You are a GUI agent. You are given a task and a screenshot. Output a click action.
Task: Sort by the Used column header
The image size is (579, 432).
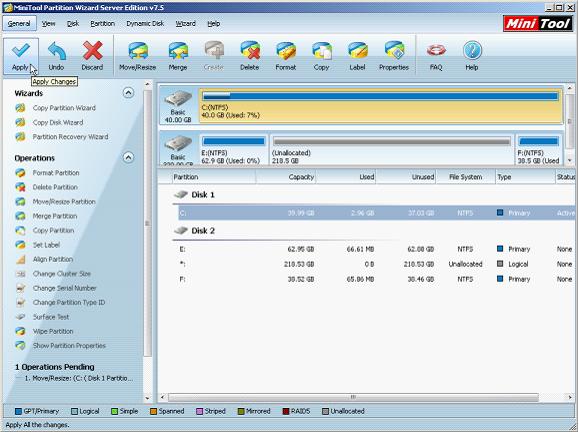[346, 177]
